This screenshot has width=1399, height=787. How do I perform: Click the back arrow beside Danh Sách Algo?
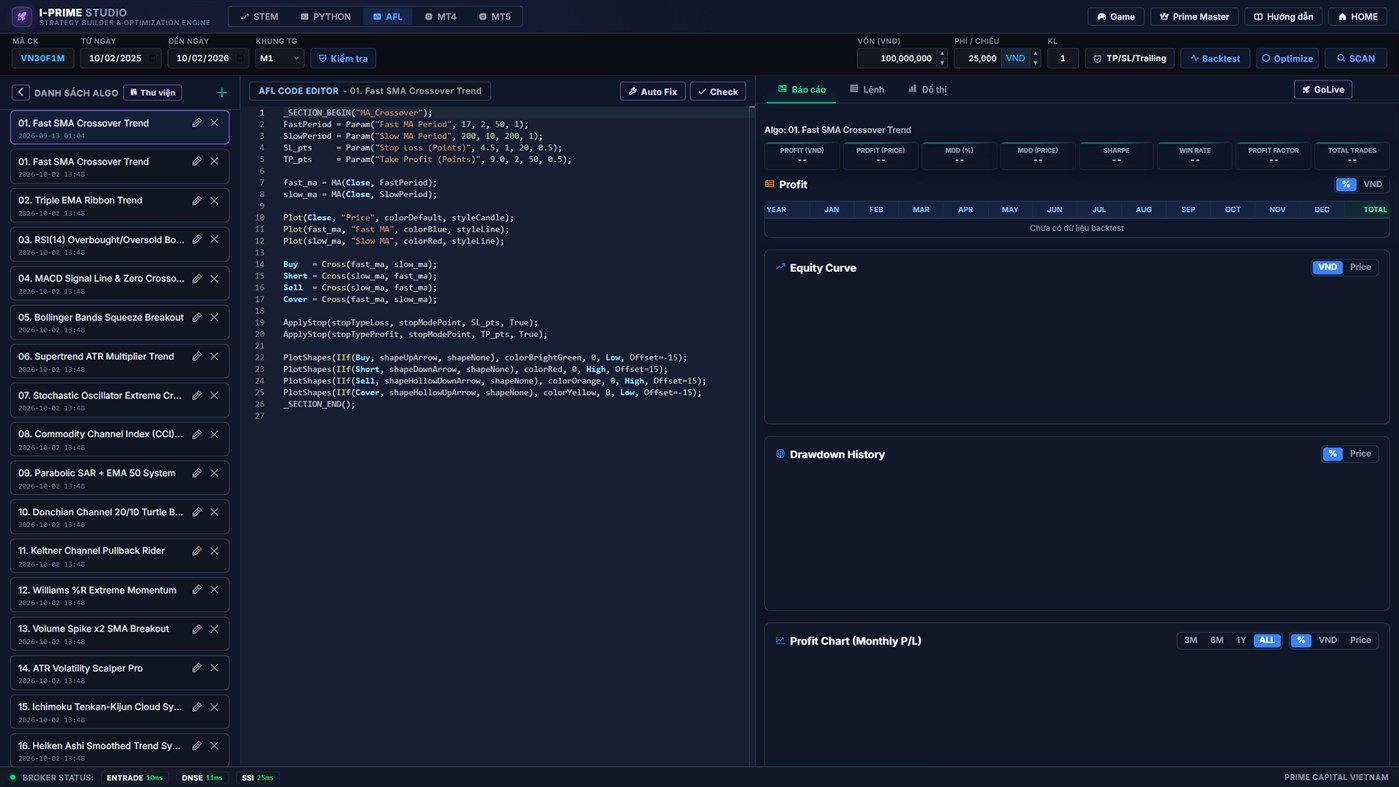(x=21, y=92)
